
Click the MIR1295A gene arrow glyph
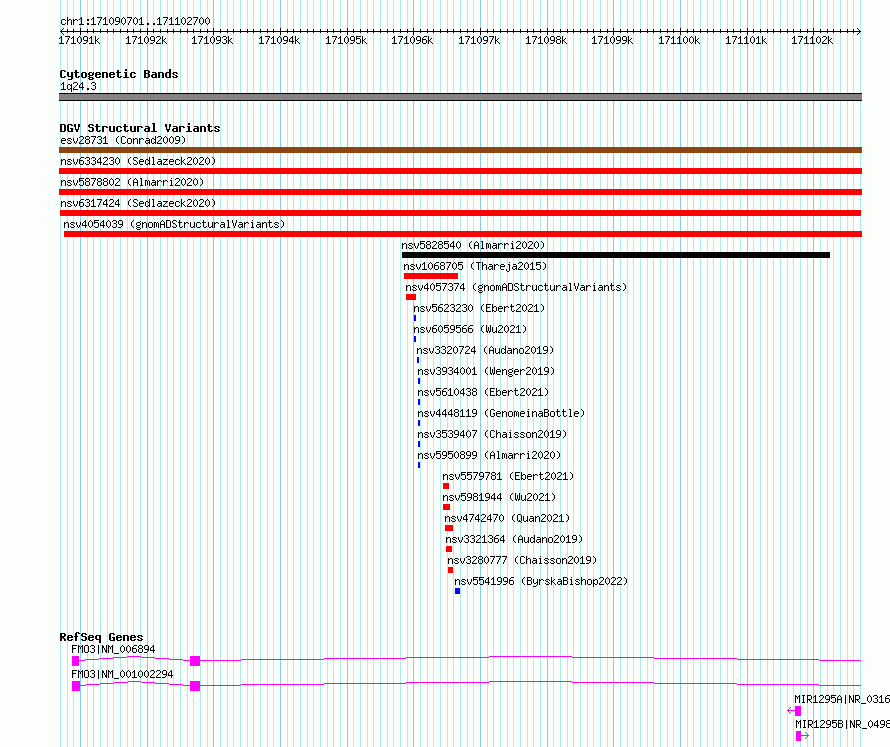point(794,711)
